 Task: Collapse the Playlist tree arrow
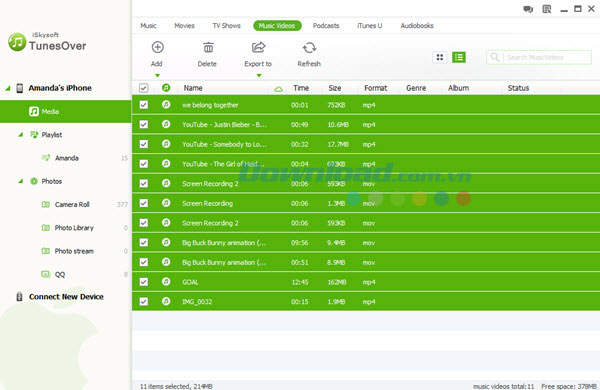tap(21, 135)
